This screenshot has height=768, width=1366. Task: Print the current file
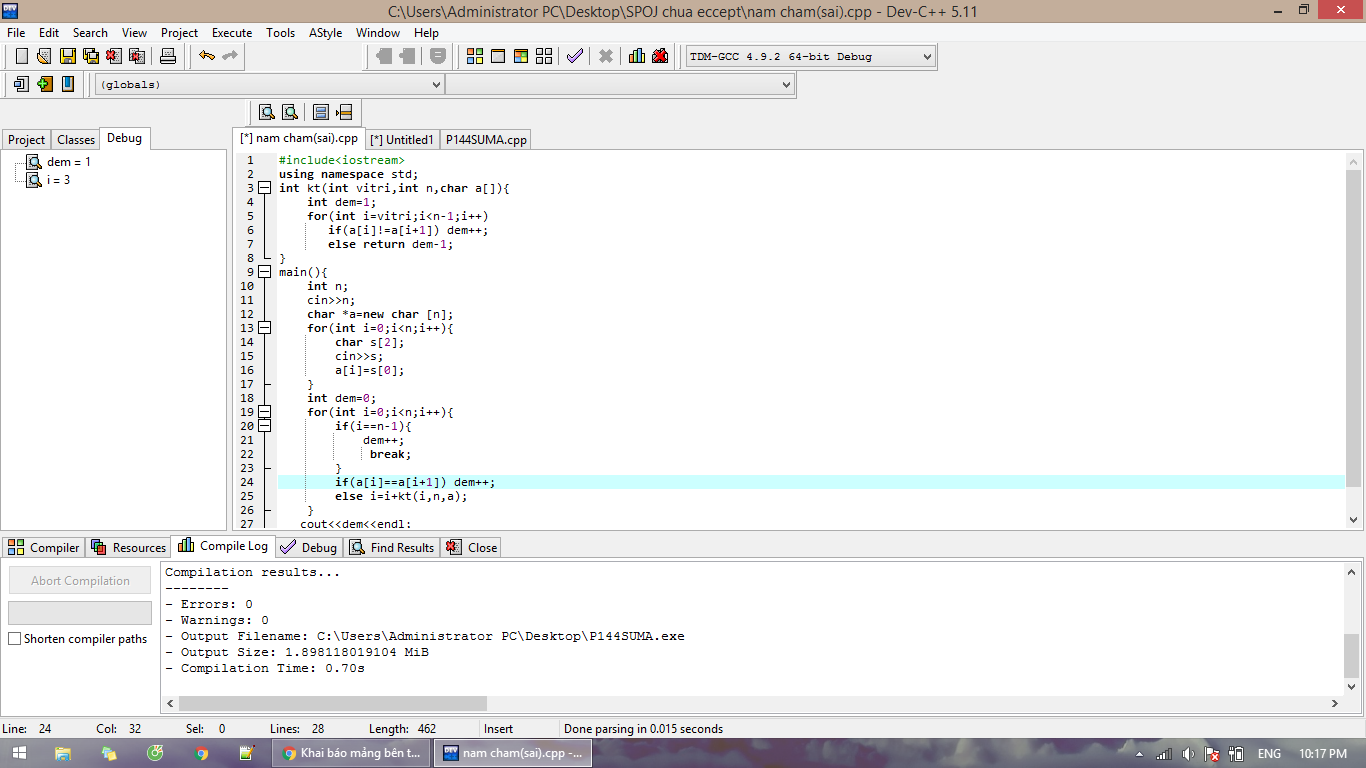coord(168,56)
